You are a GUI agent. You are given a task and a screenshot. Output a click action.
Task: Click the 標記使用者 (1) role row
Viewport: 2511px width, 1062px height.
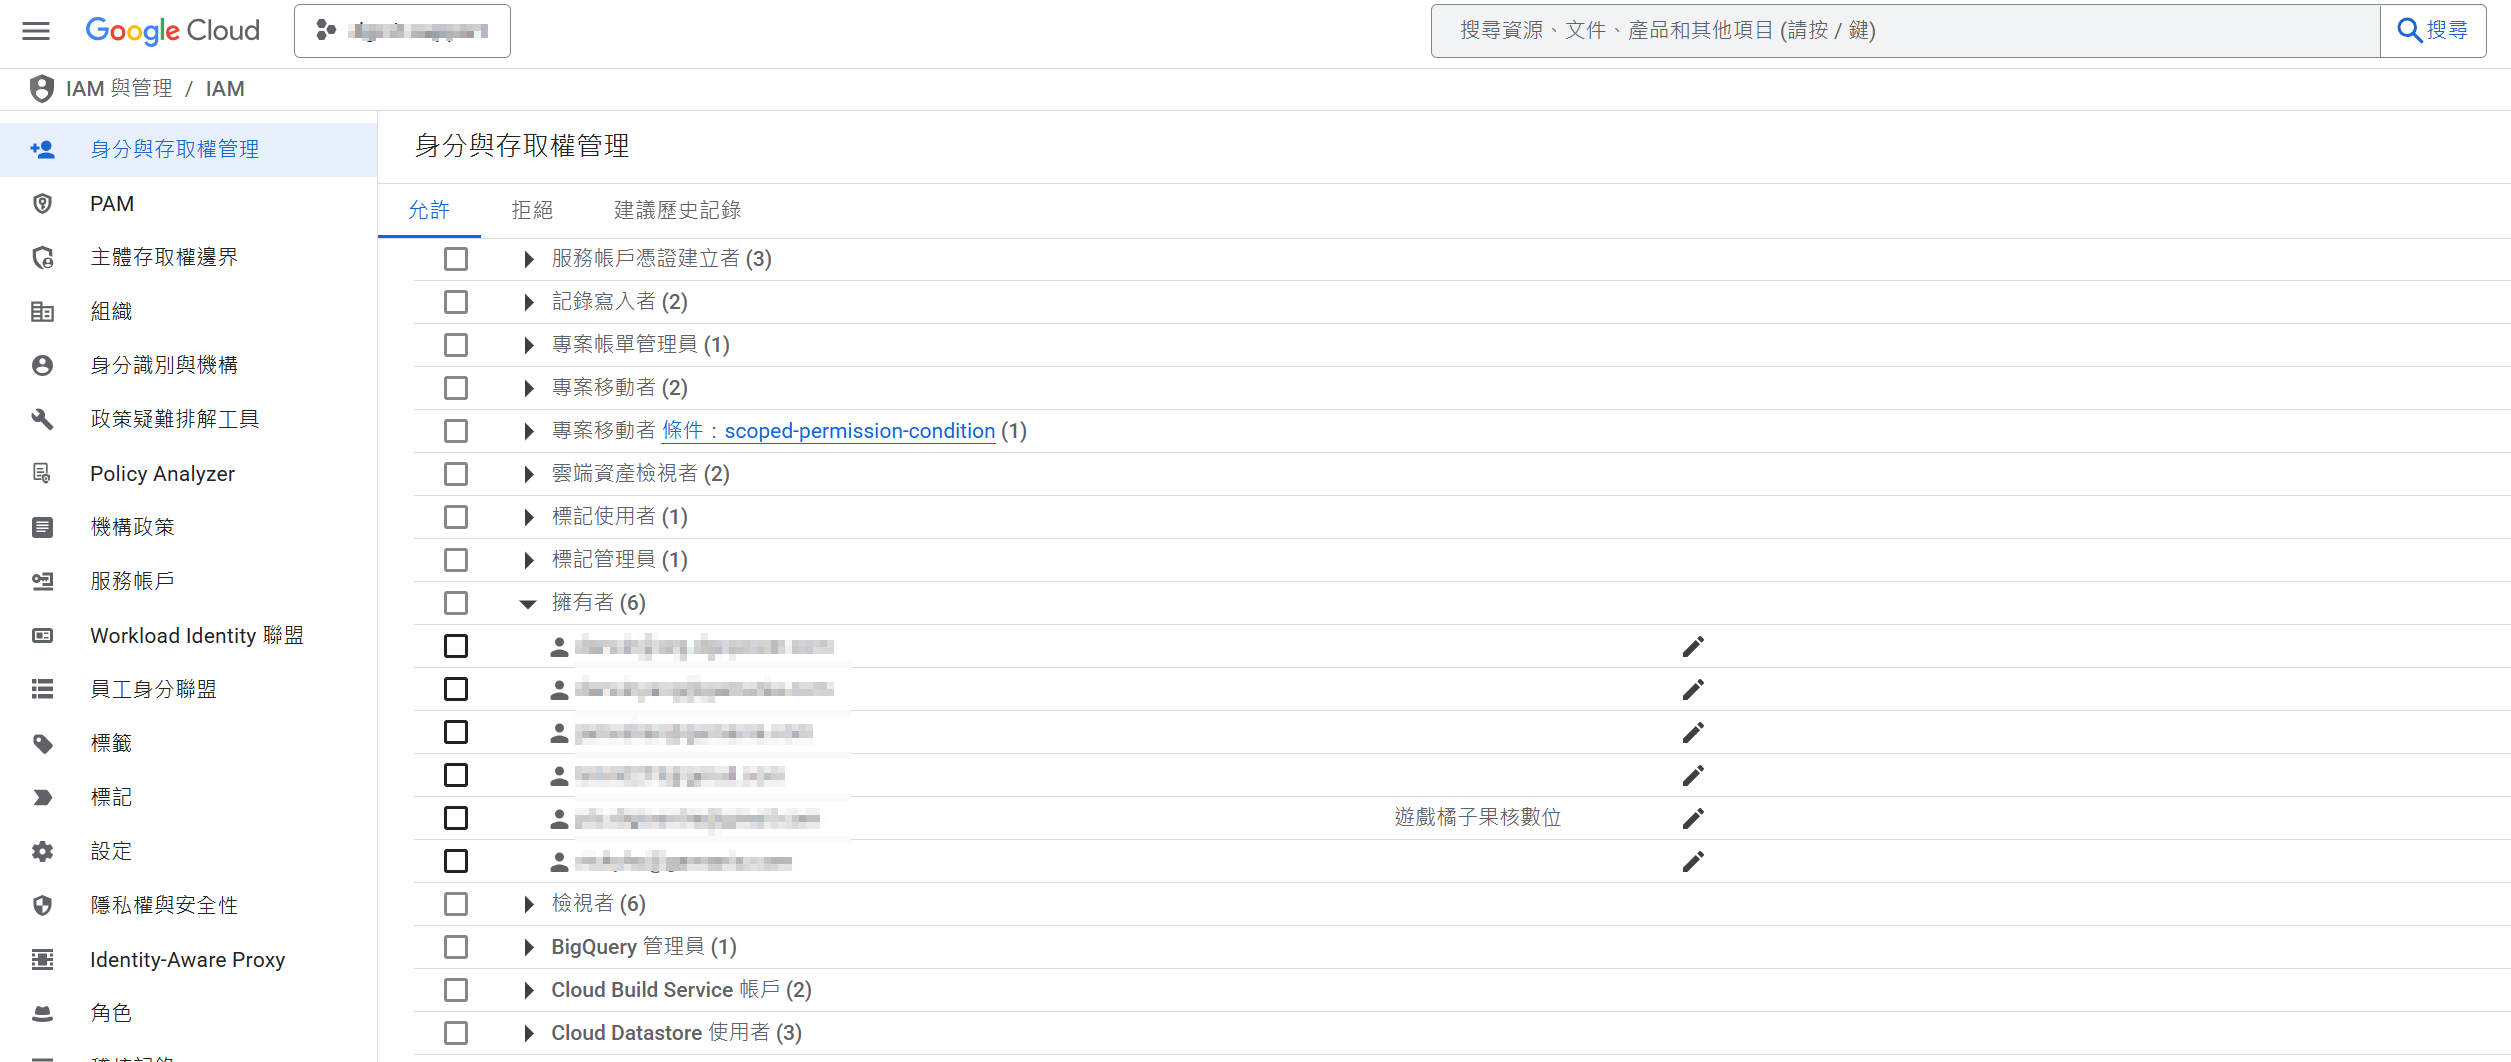[1462, 517]
